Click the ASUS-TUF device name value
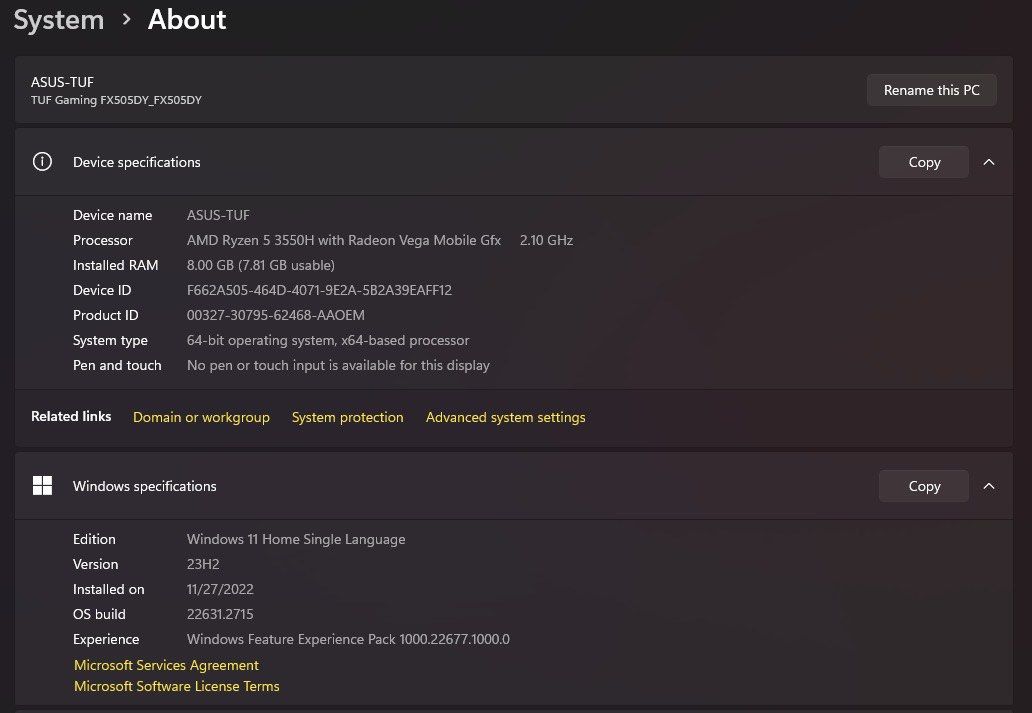Image resolution: width=1032 pixels, height=713 pixels. [x=218, y=215]
